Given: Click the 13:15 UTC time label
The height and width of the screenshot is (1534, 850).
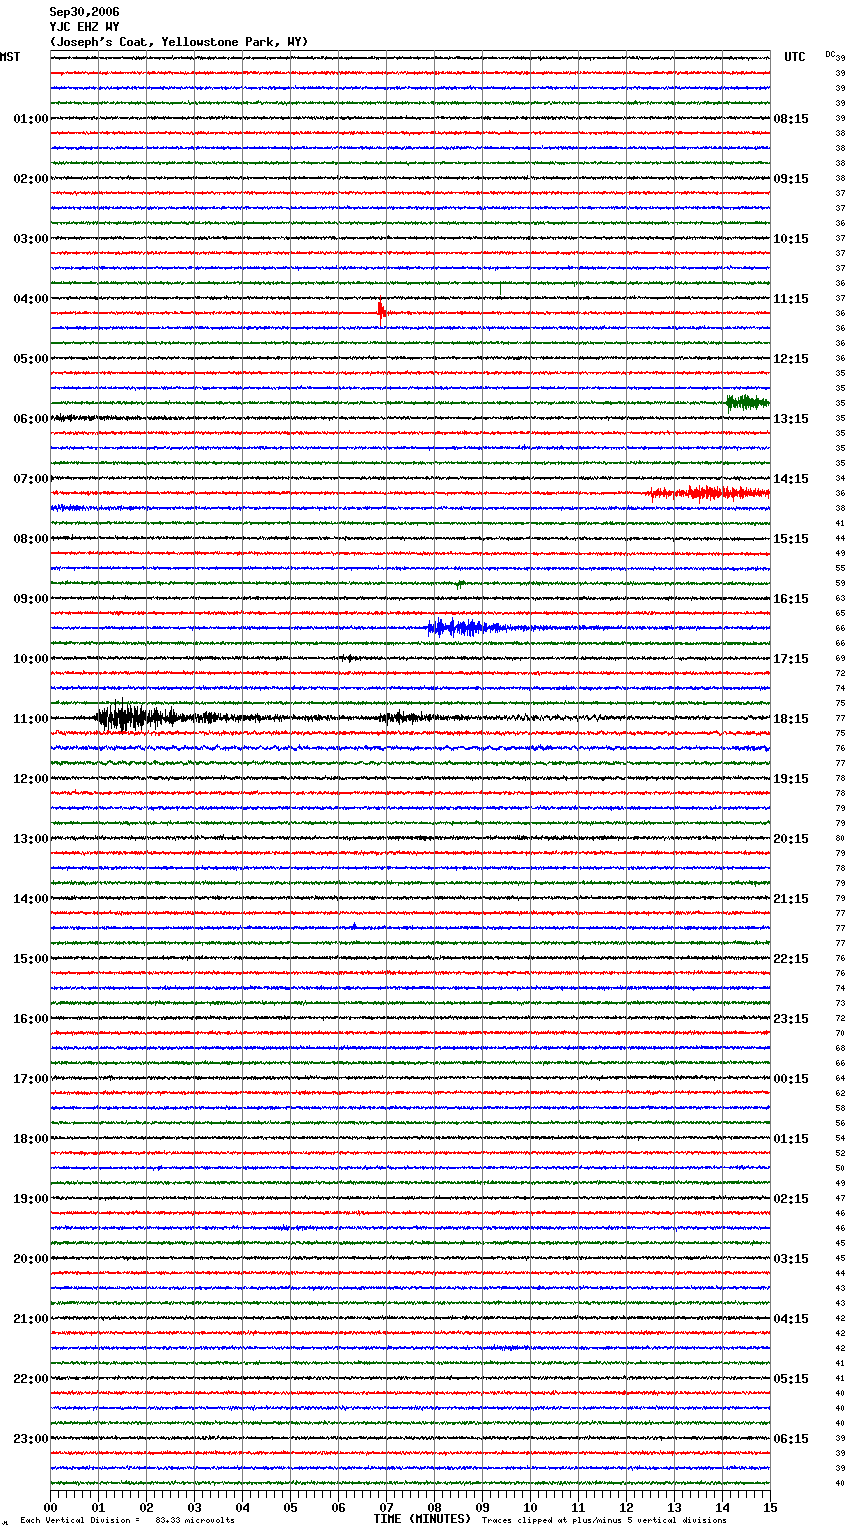Looking at the screenshot, I should (791, 419).
